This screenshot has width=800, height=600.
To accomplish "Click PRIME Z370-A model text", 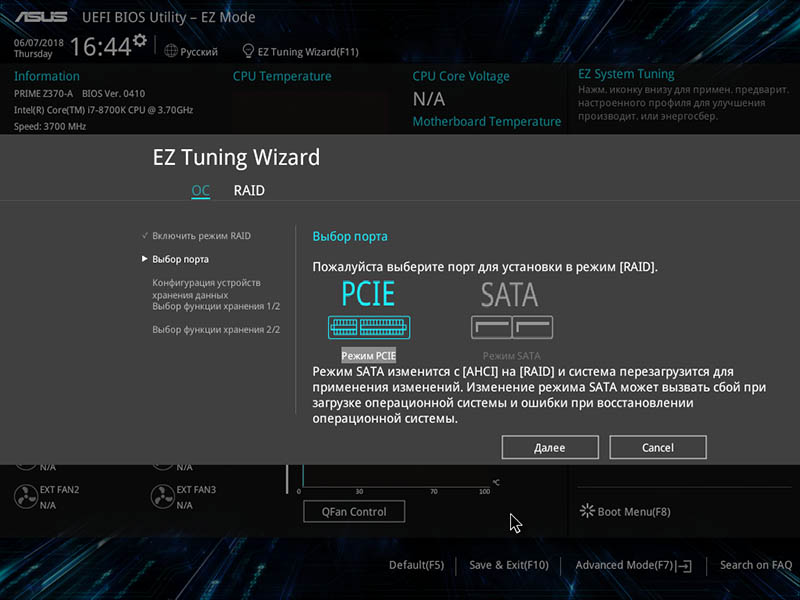I will coord(43,93).
